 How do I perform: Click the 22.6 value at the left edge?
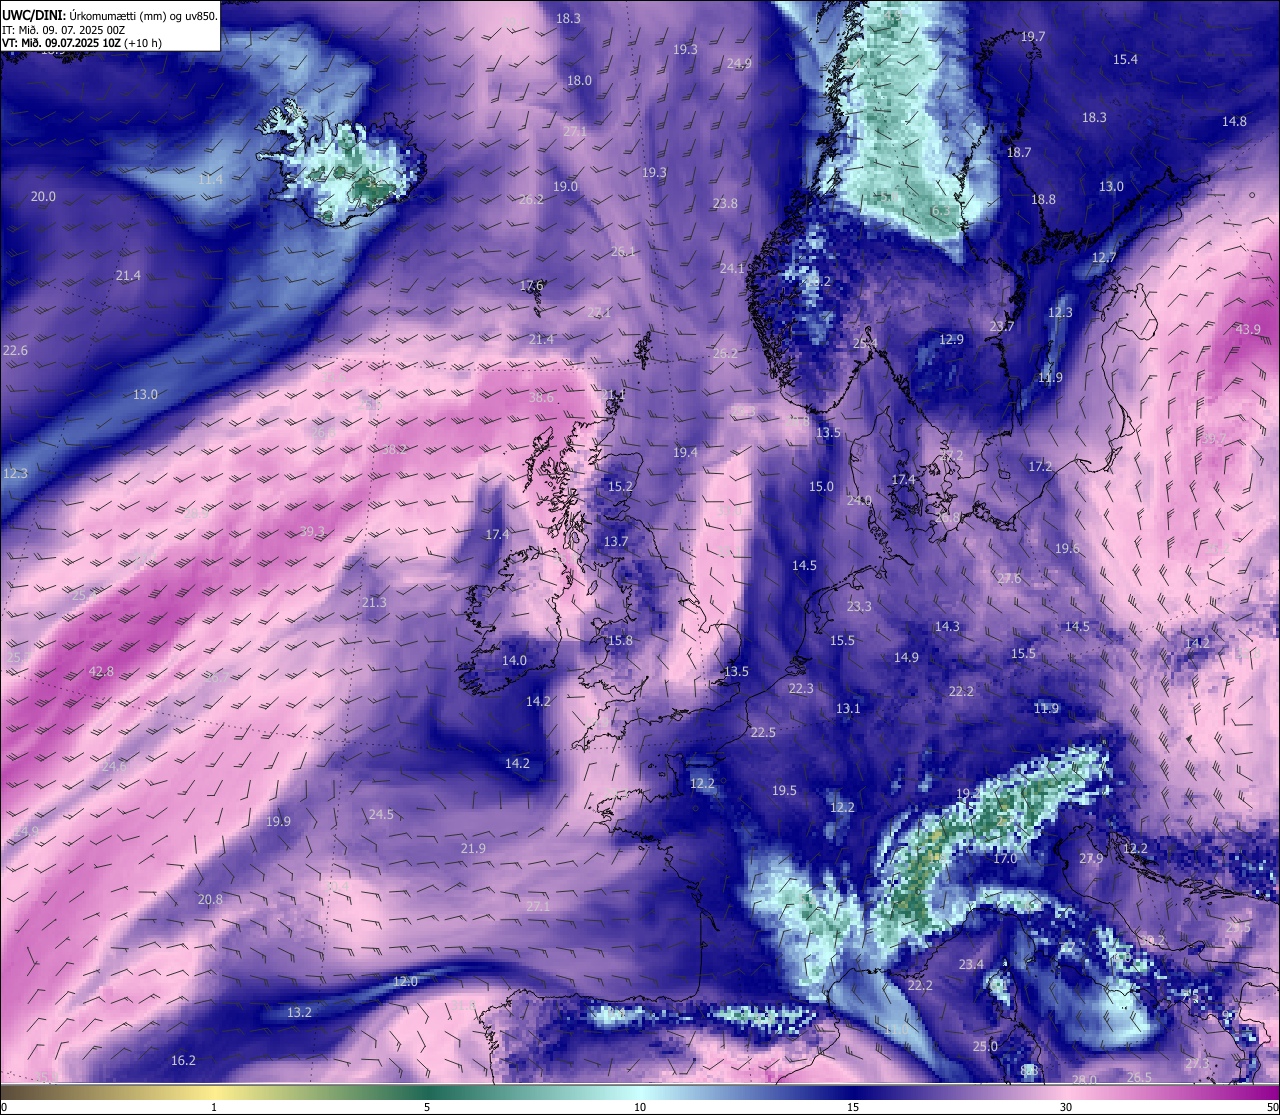(x=15, y=350)
